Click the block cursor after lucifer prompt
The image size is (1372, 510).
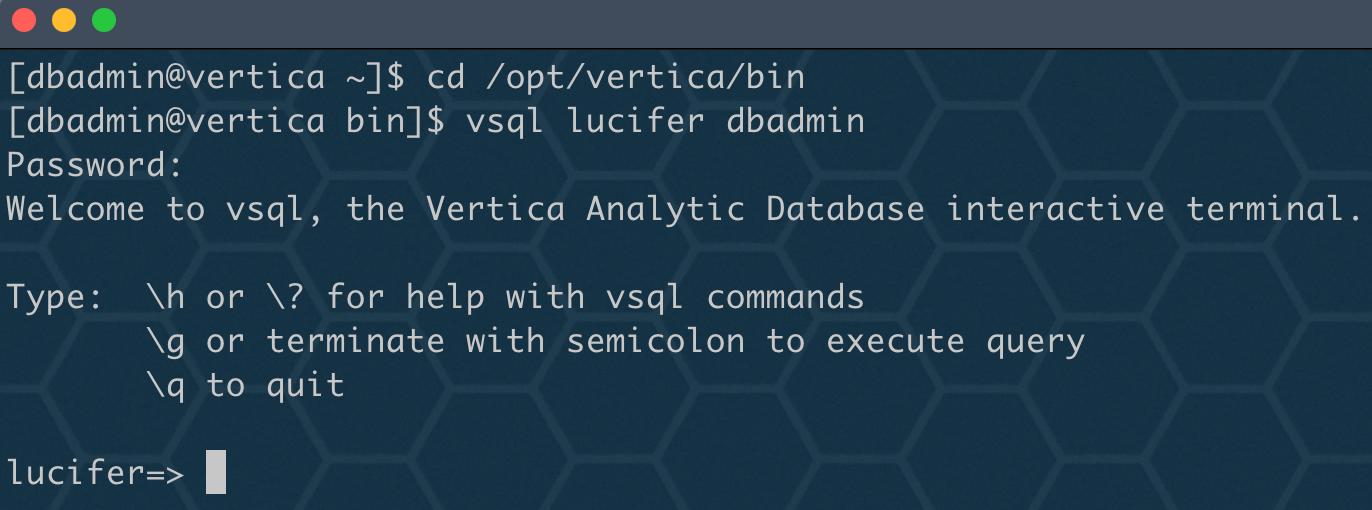point(216,472)
